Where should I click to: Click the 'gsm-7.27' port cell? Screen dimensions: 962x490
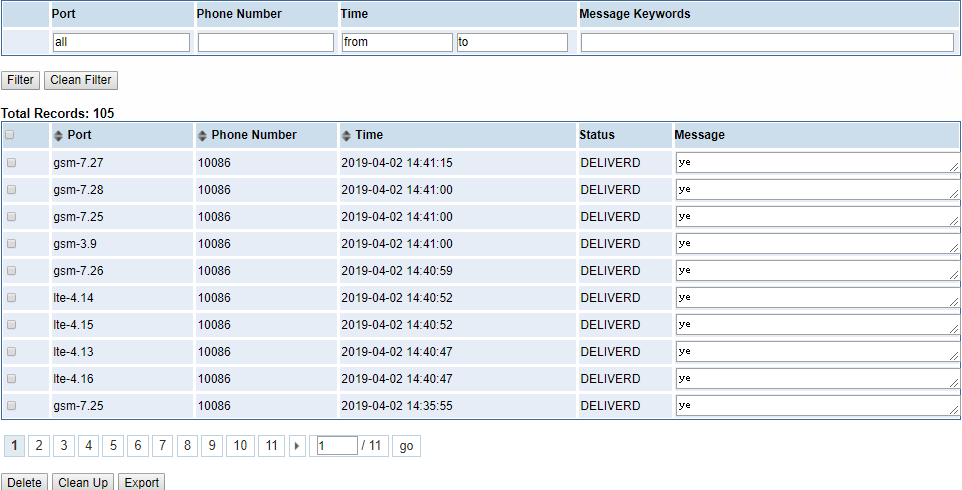[x=79, y=163]
